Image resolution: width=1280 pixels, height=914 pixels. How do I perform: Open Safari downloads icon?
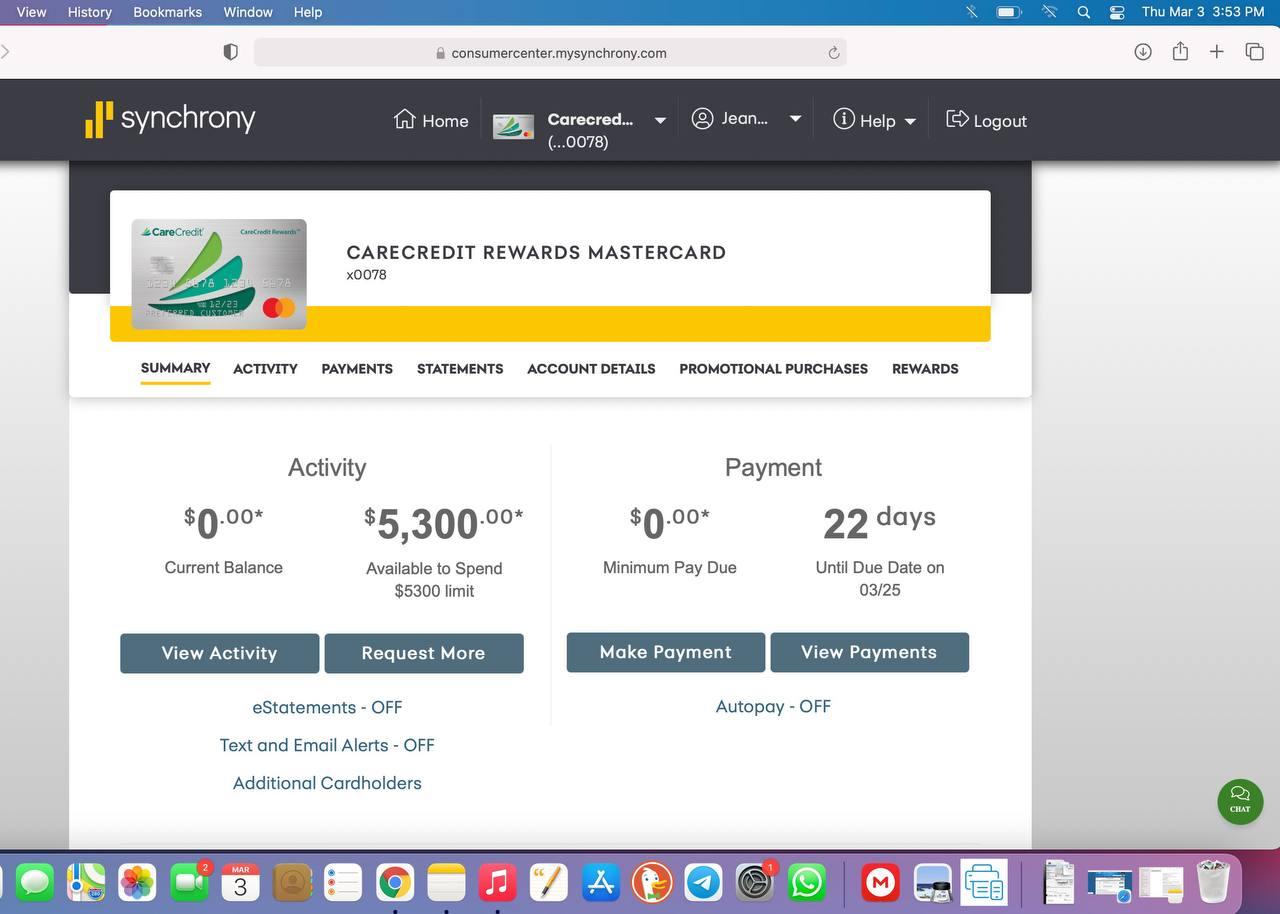[x=1143, y=52]
